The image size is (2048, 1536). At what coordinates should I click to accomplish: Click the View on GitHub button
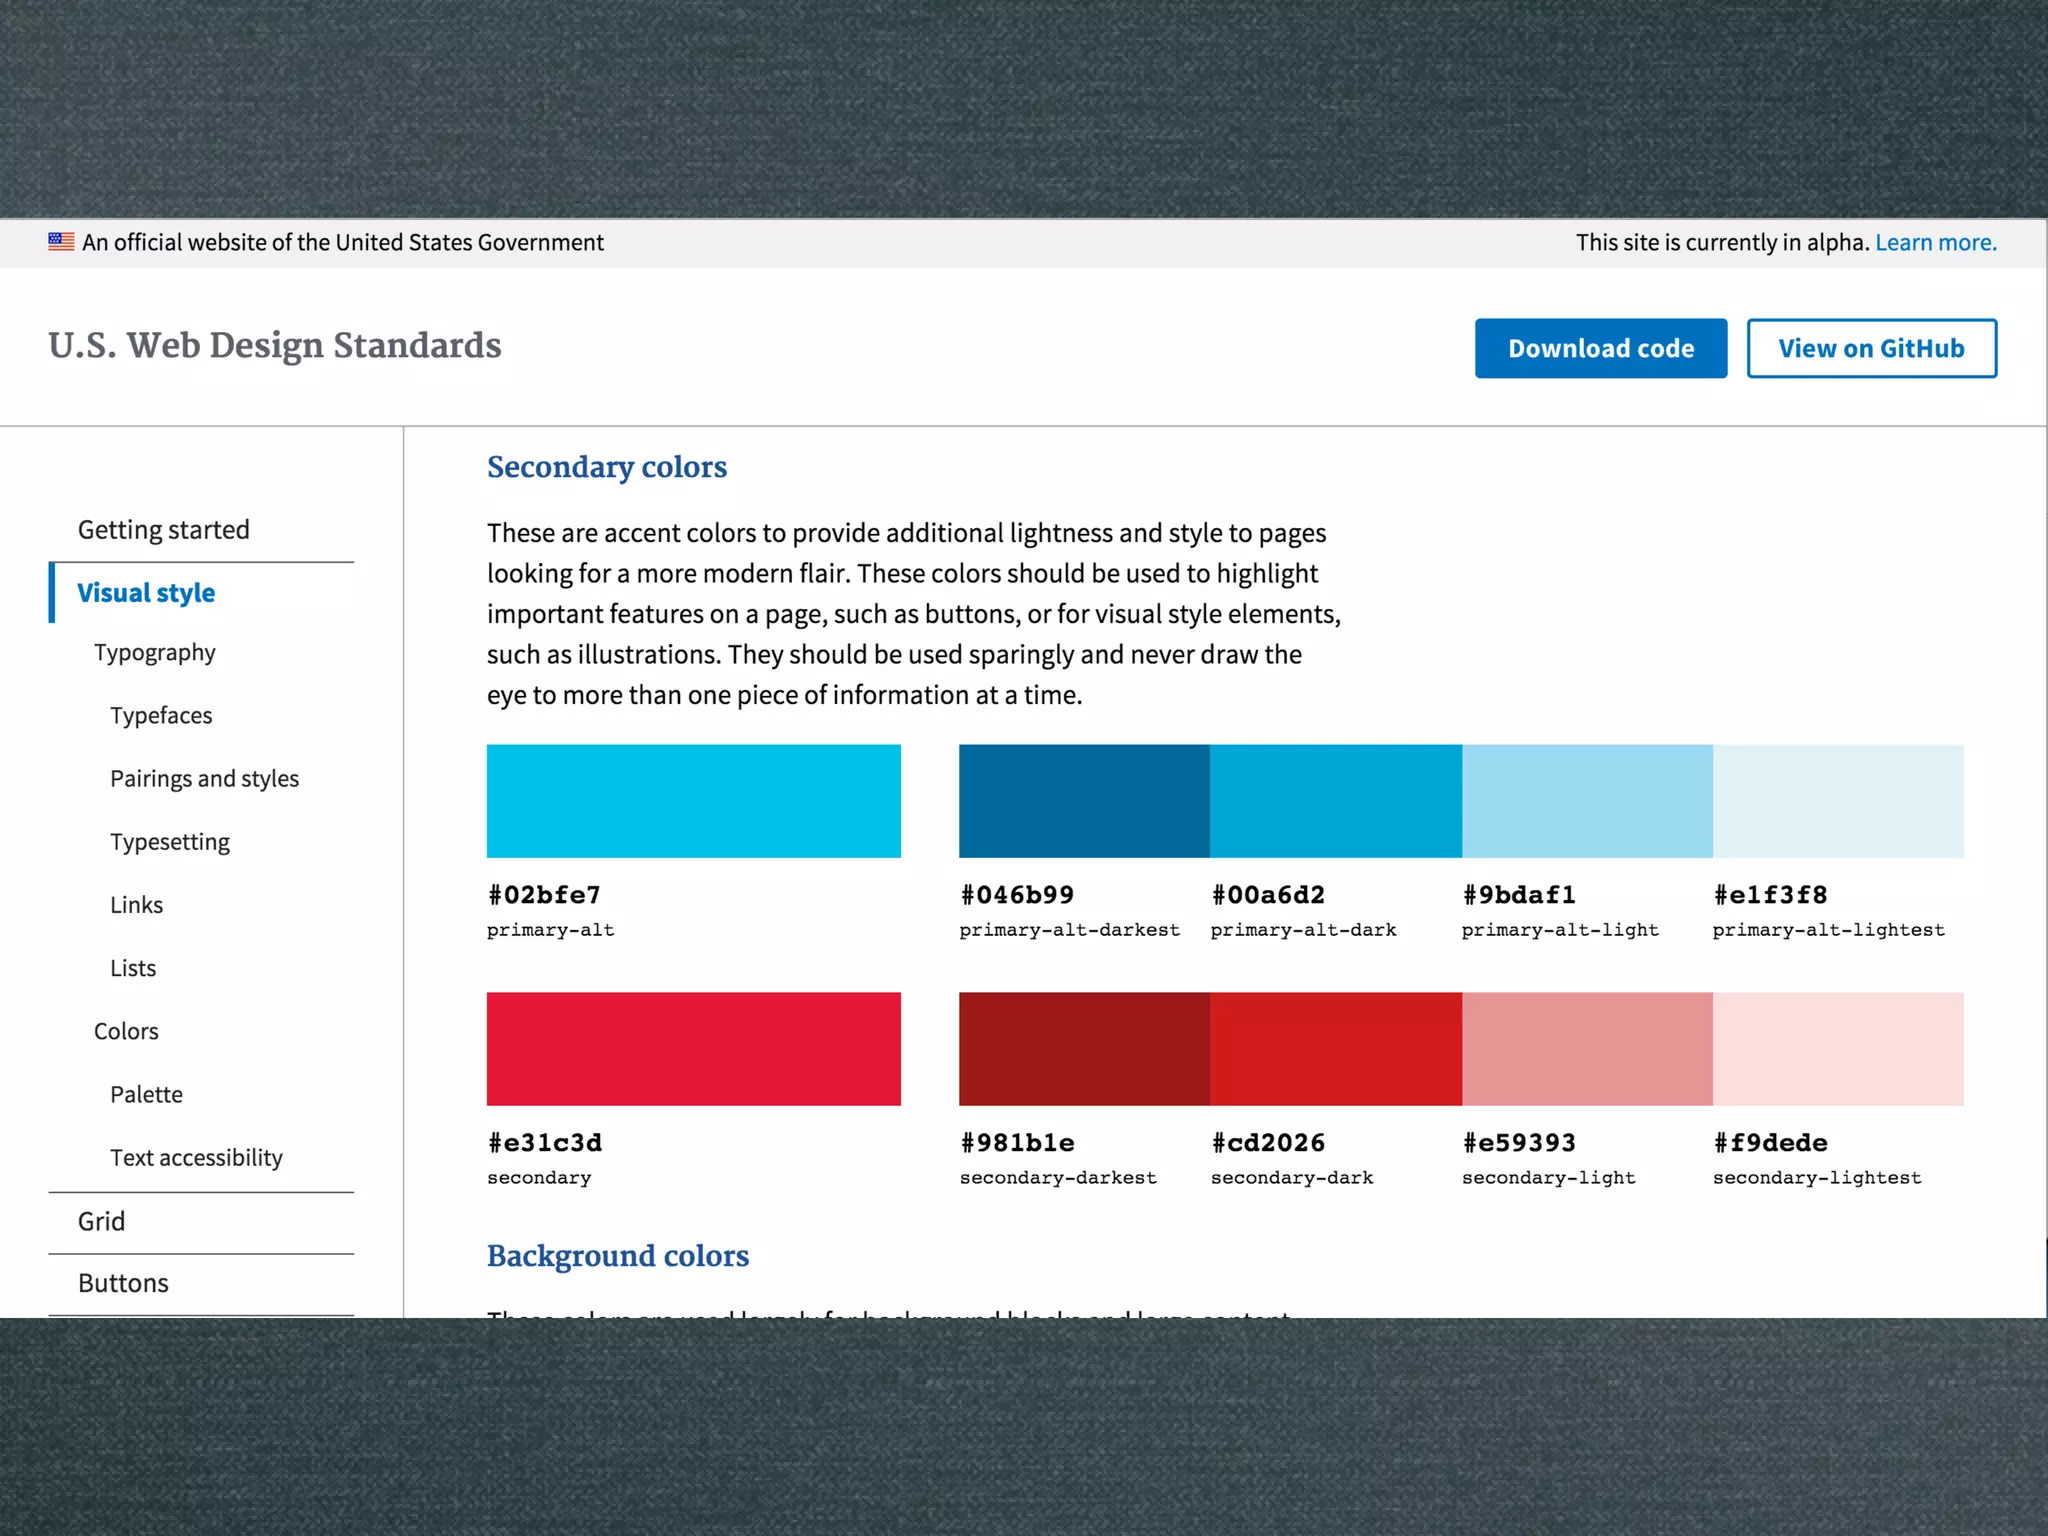pyautogui.click(x=1871, y=348)
